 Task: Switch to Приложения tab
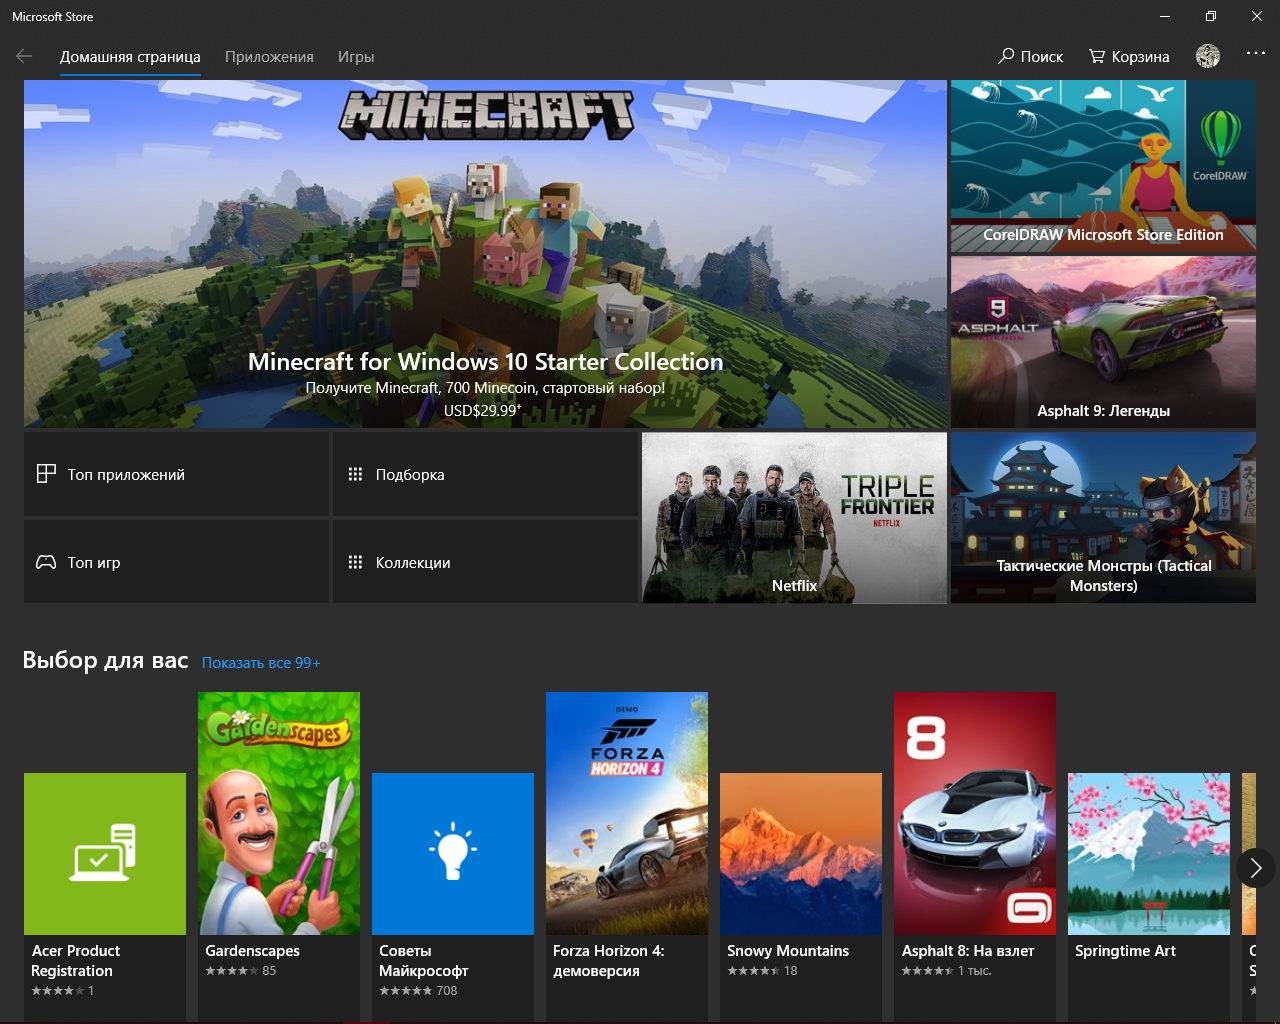[269, 57]
